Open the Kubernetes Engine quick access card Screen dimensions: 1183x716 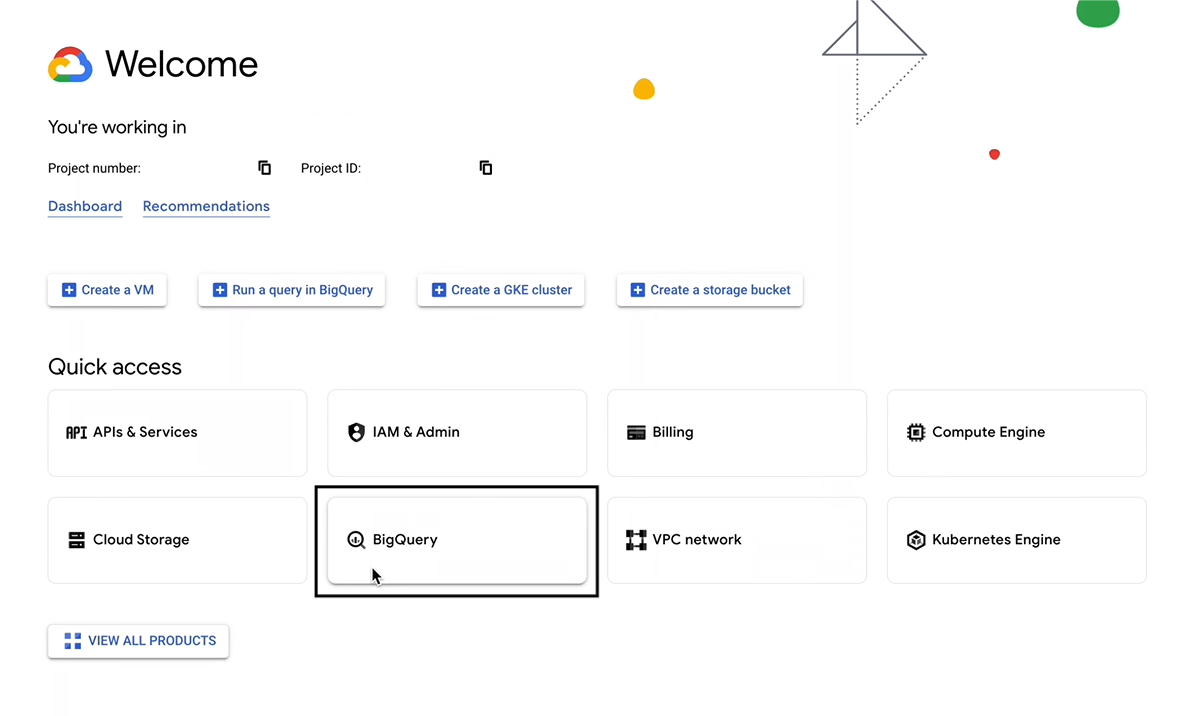(x=1017, y=540)
